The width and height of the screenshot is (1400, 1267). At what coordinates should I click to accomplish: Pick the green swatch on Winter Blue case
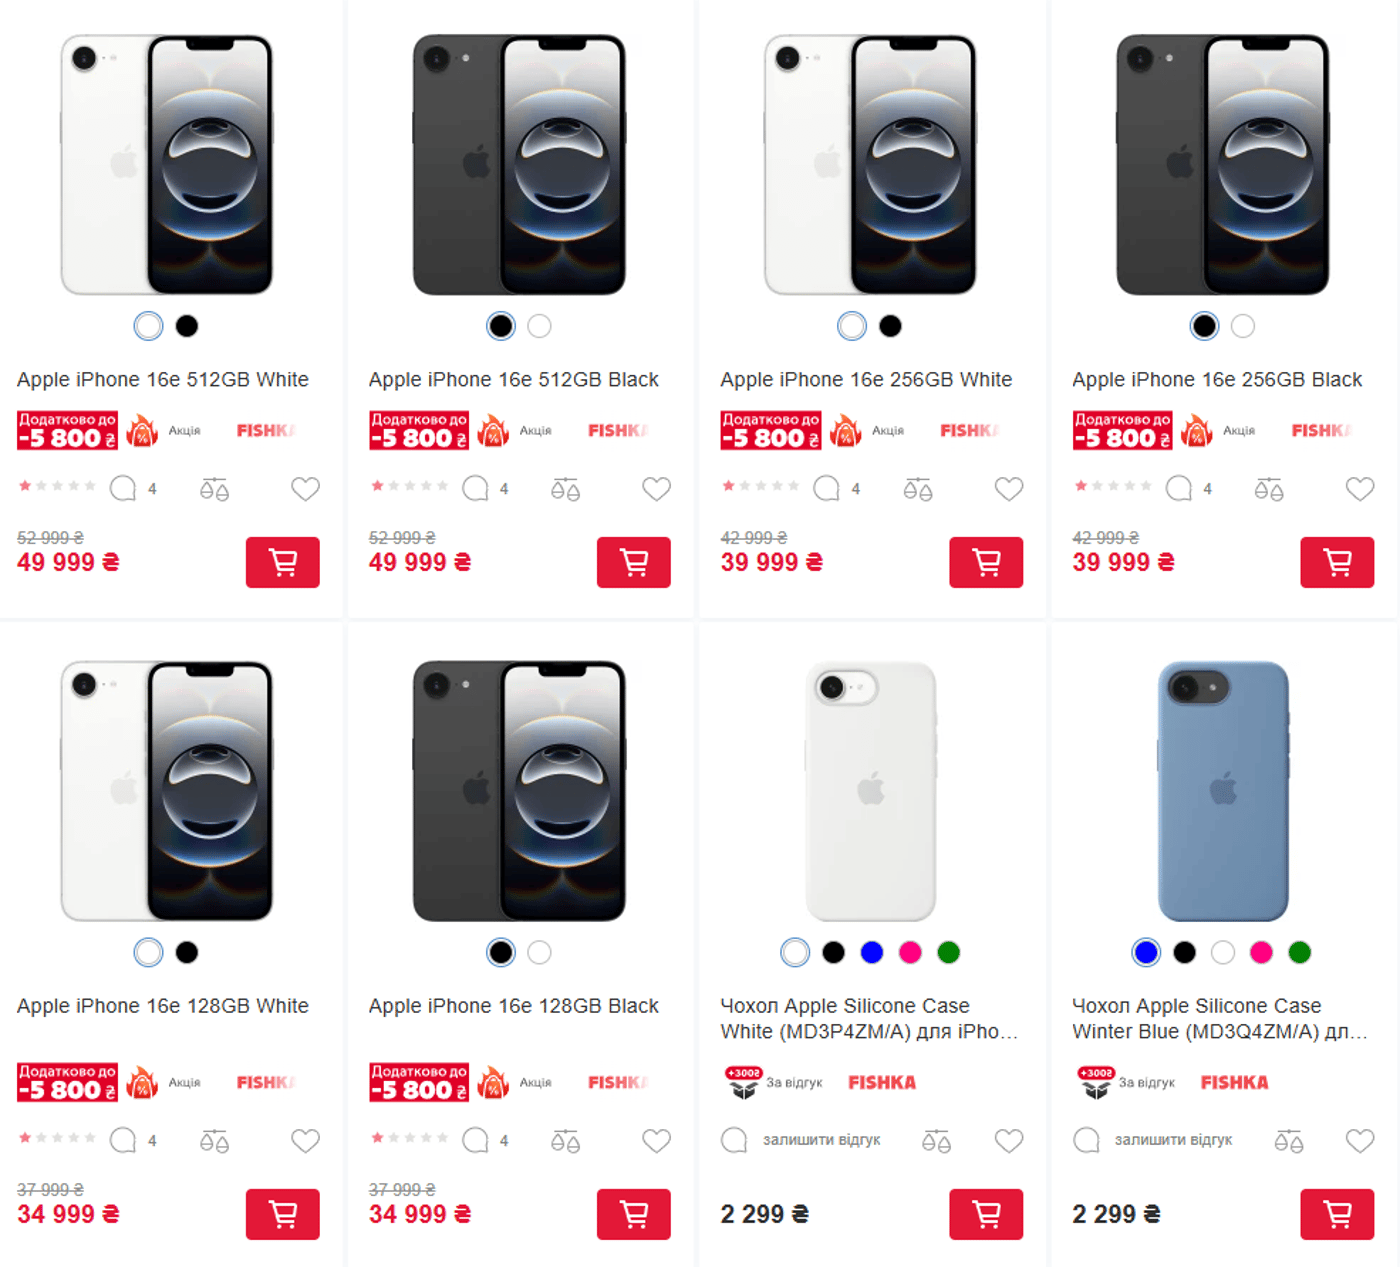[x=1299, y=953]
